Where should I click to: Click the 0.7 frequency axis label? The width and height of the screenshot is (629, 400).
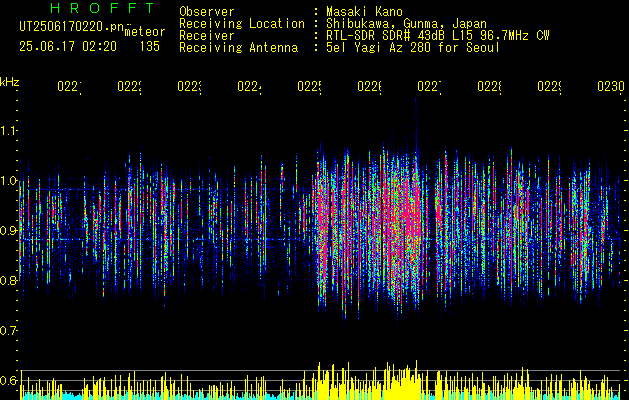[x=8, y=331]
